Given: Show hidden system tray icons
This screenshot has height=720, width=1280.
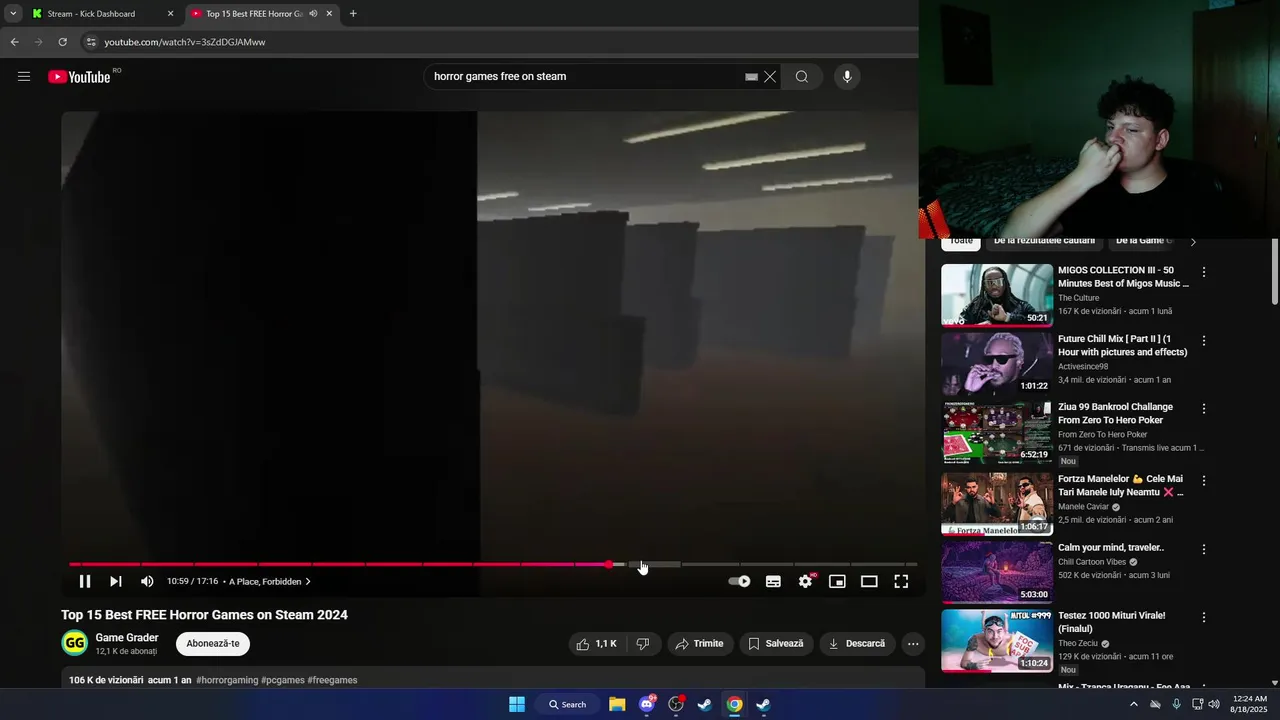Looking at the screenshot, I should 1133,704.
